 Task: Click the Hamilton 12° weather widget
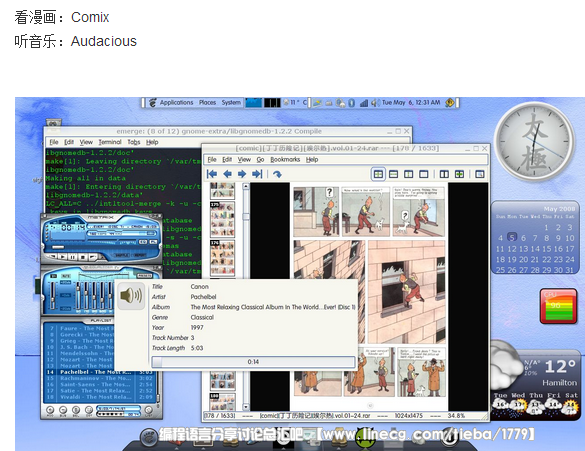535,380
